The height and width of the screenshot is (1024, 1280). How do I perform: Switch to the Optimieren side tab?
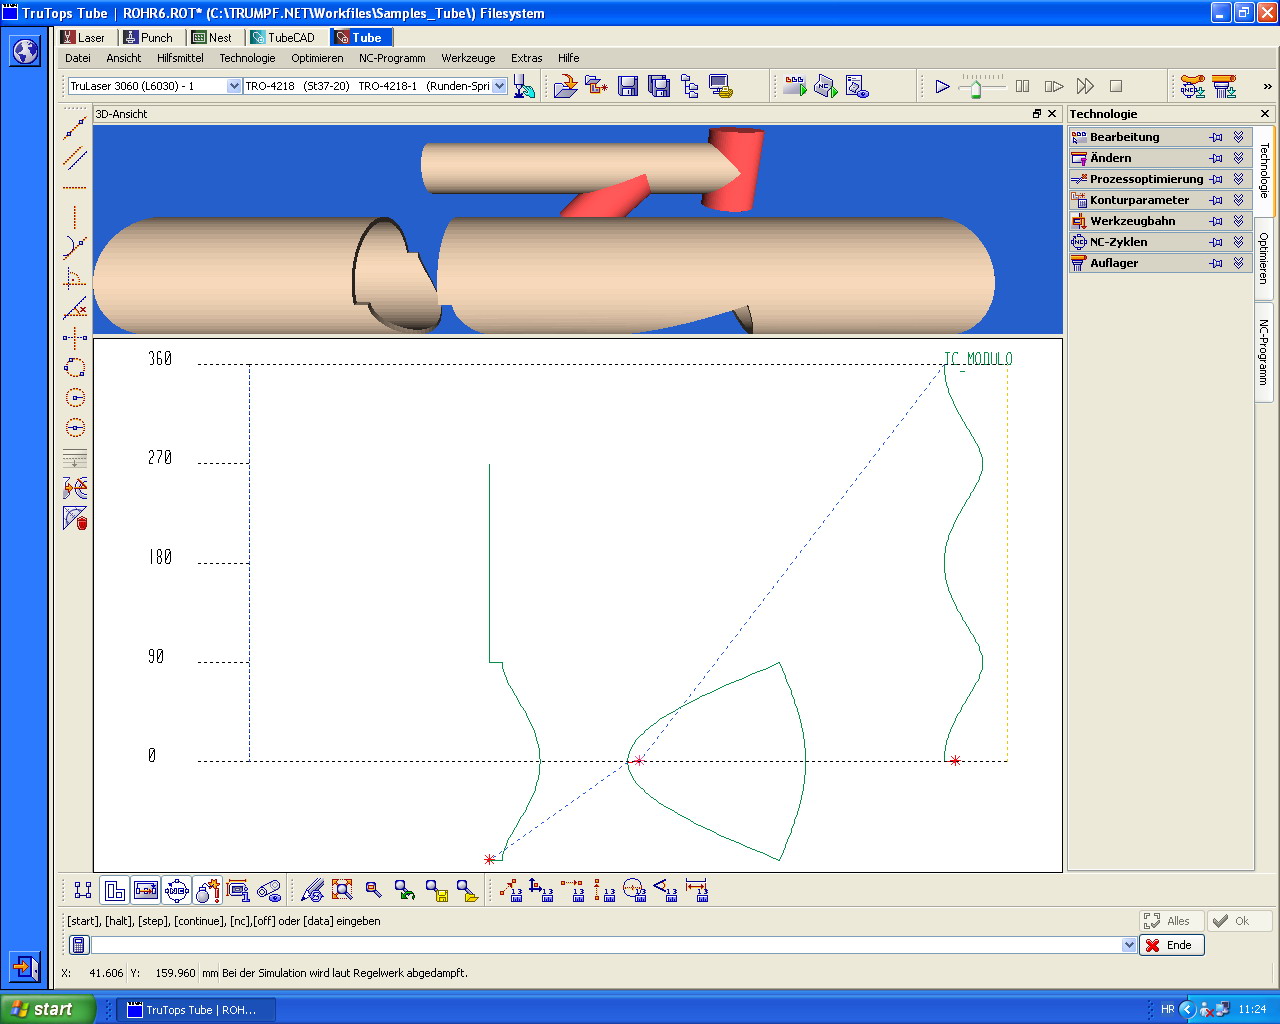click(x=1264, y=258)
